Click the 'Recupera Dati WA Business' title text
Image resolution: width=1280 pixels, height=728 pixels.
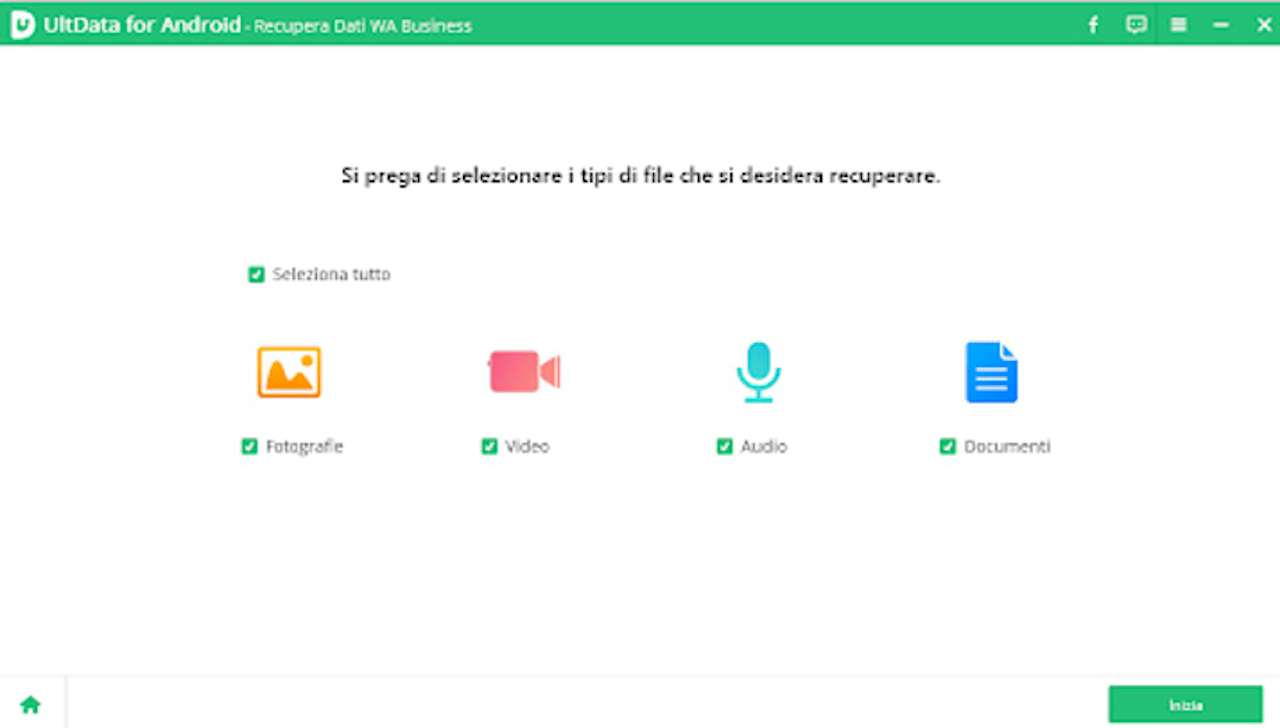point(363,27)
